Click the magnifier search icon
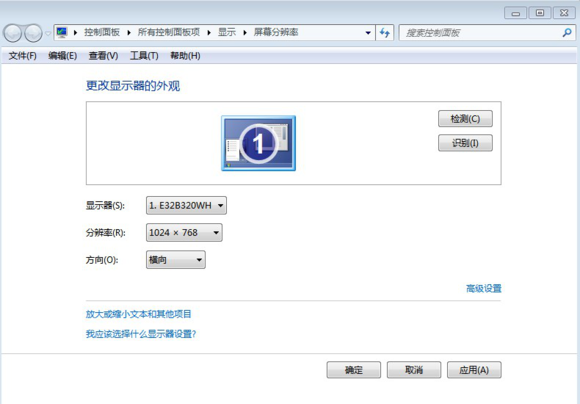Viewport: 580px width, 404px height. coord(567,33)
